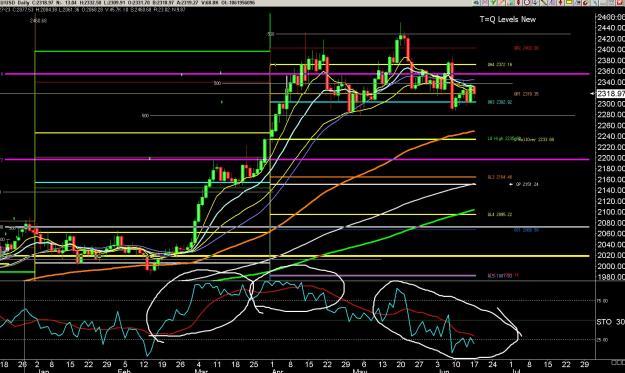Click the 25.00 stochastic level label
625x373 pixels.
[x=602, y=340]
